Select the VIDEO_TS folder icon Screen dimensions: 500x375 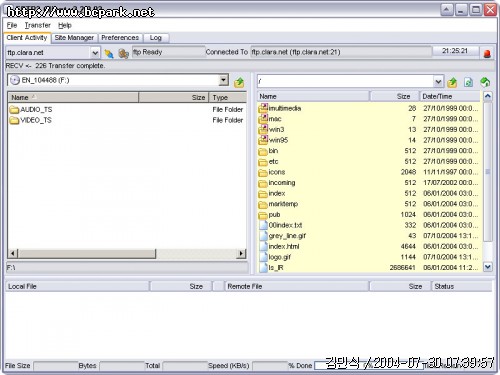pyautogui.click(x=14, y=120)
